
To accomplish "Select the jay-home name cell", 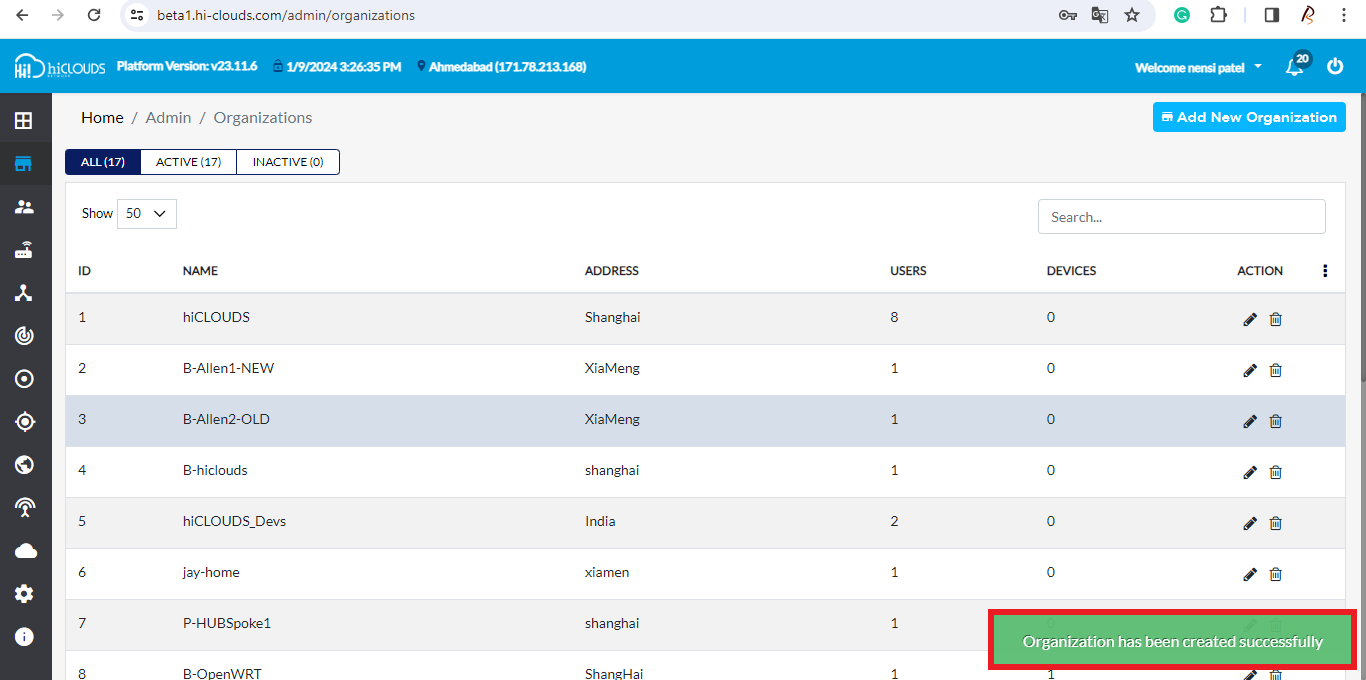I will (x=211, y=572).
